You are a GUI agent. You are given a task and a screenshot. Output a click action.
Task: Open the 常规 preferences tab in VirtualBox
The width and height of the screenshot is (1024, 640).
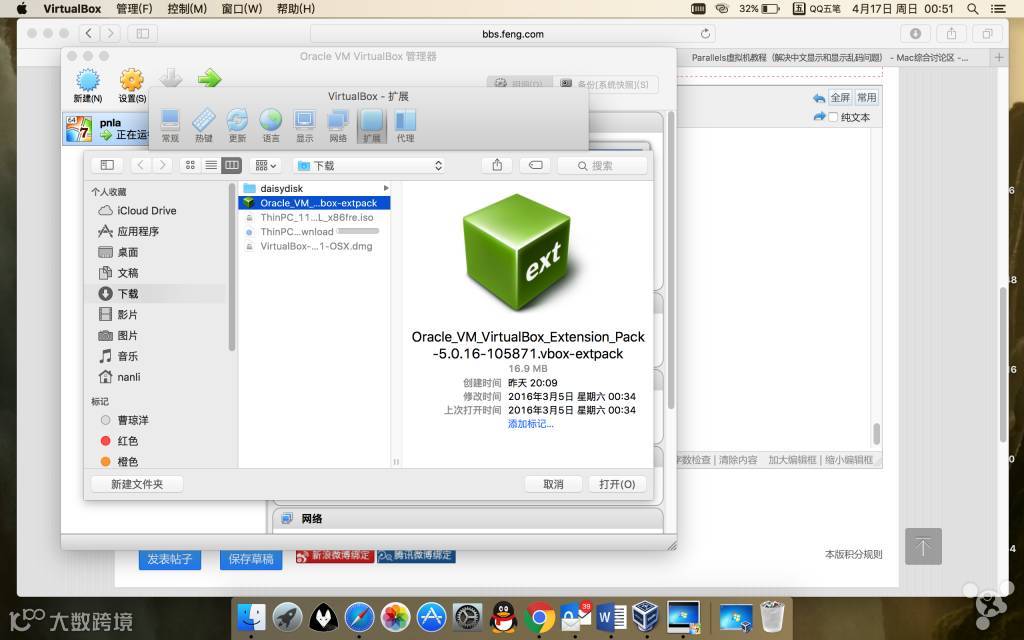[x=170, y=125]
